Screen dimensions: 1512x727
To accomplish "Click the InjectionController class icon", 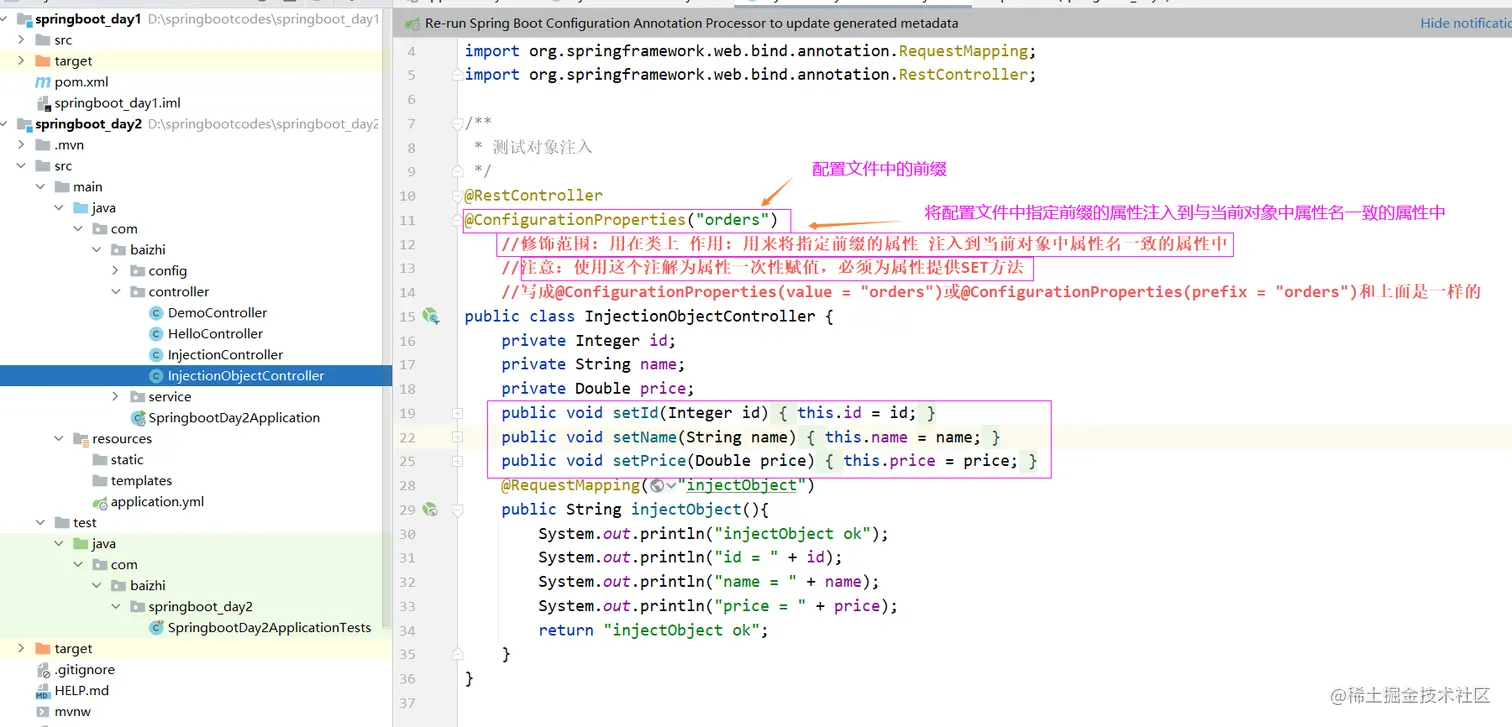I will click(x=156, y=355).
